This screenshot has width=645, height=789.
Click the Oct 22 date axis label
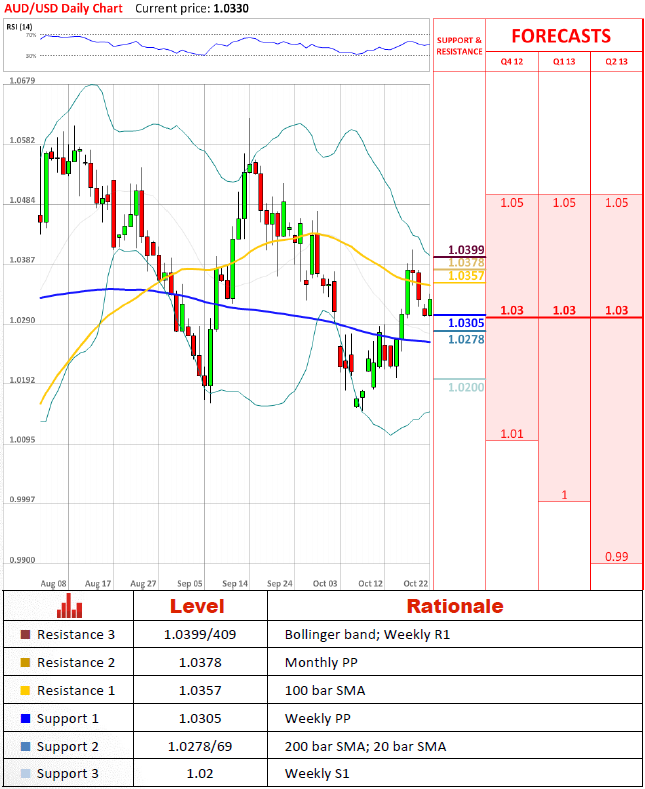tap(416, 584)
